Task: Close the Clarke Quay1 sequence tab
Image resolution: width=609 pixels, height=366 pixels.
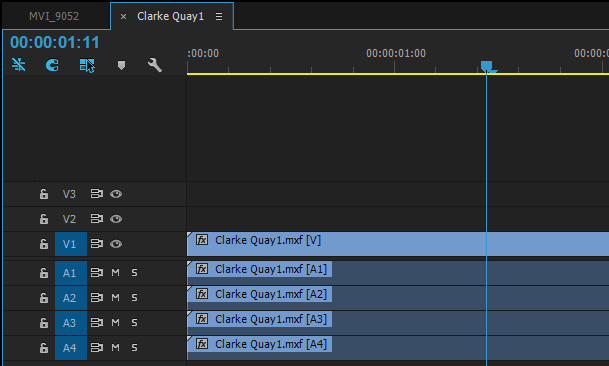Action: [123, 16]
